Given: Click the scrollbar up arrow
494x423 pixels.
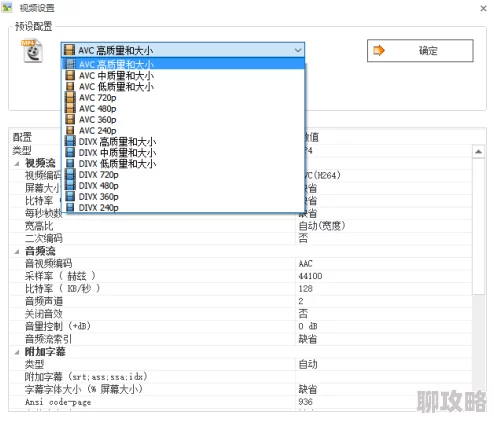Looking at the screenshot, I should click(x=479, y=152).
